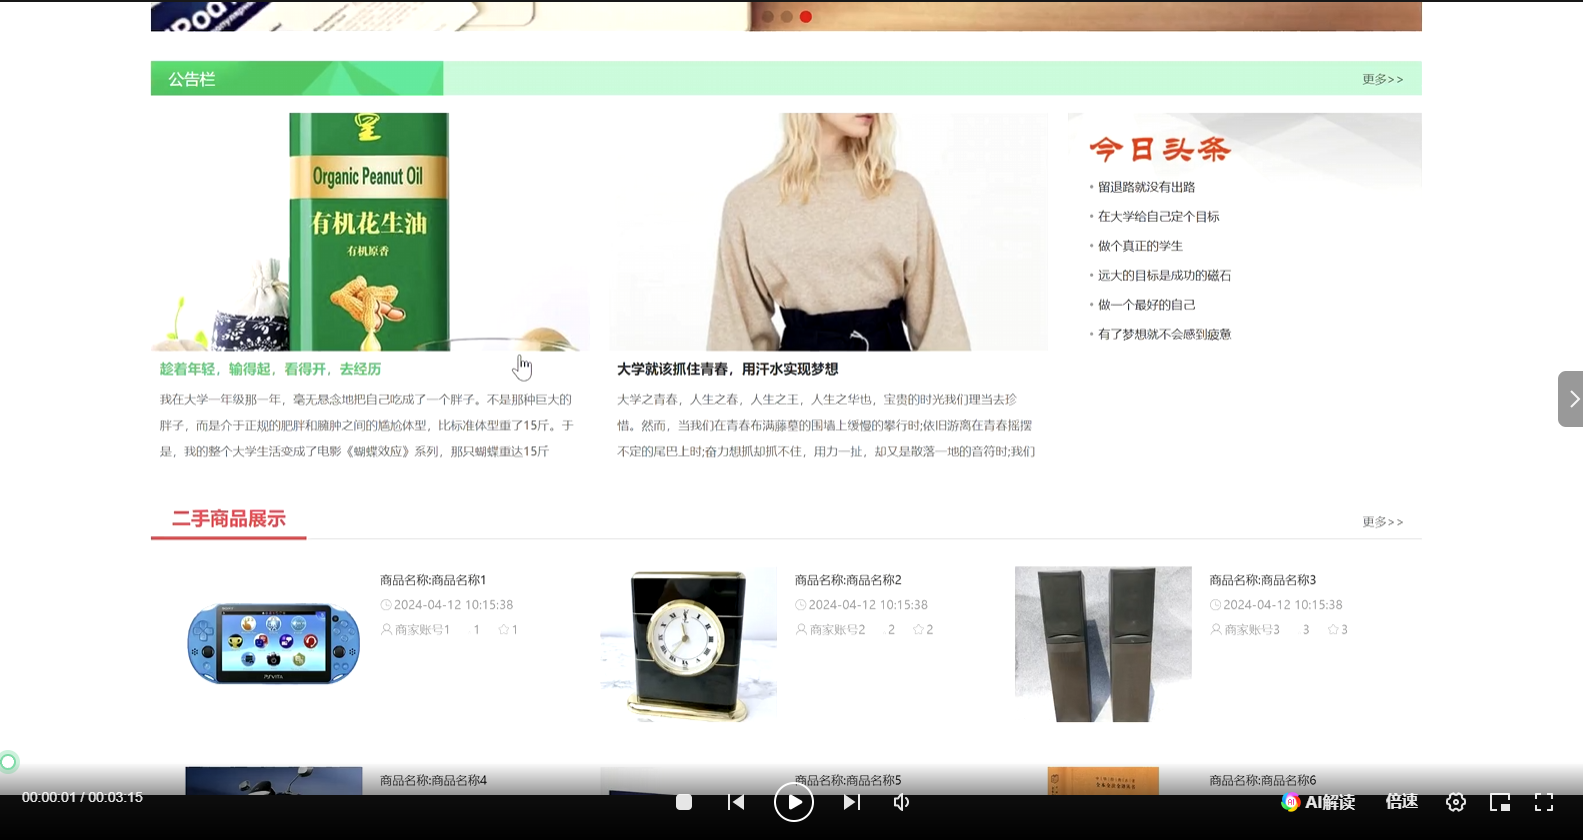Open product 商品名称:商品名称6
1583x840 pixels.
[1263, 780]
